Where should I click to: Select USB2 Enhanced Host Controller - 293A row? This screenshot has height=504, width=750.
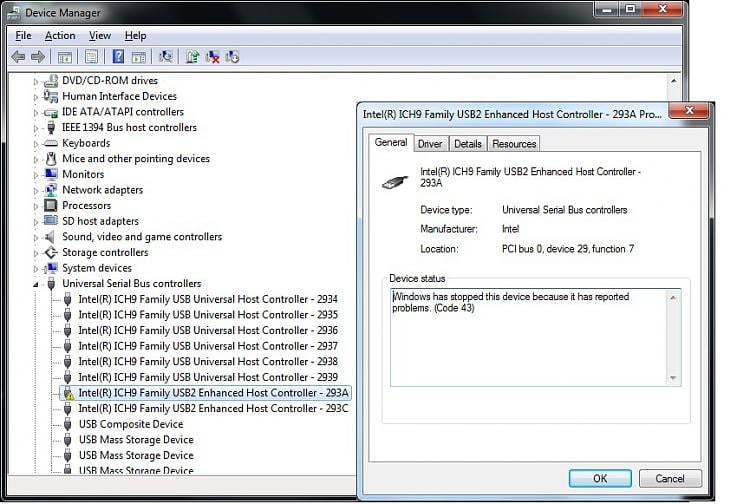click(206, 393)
